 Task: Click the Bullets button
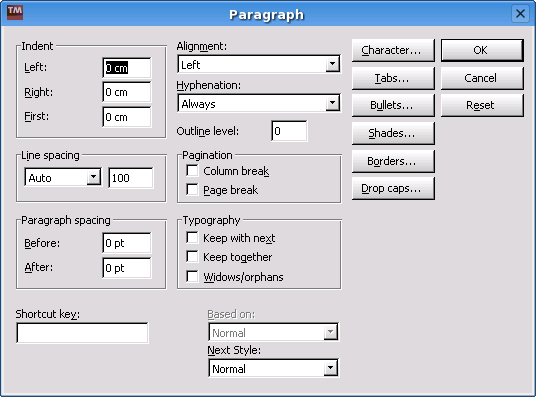tap(393, 105)
